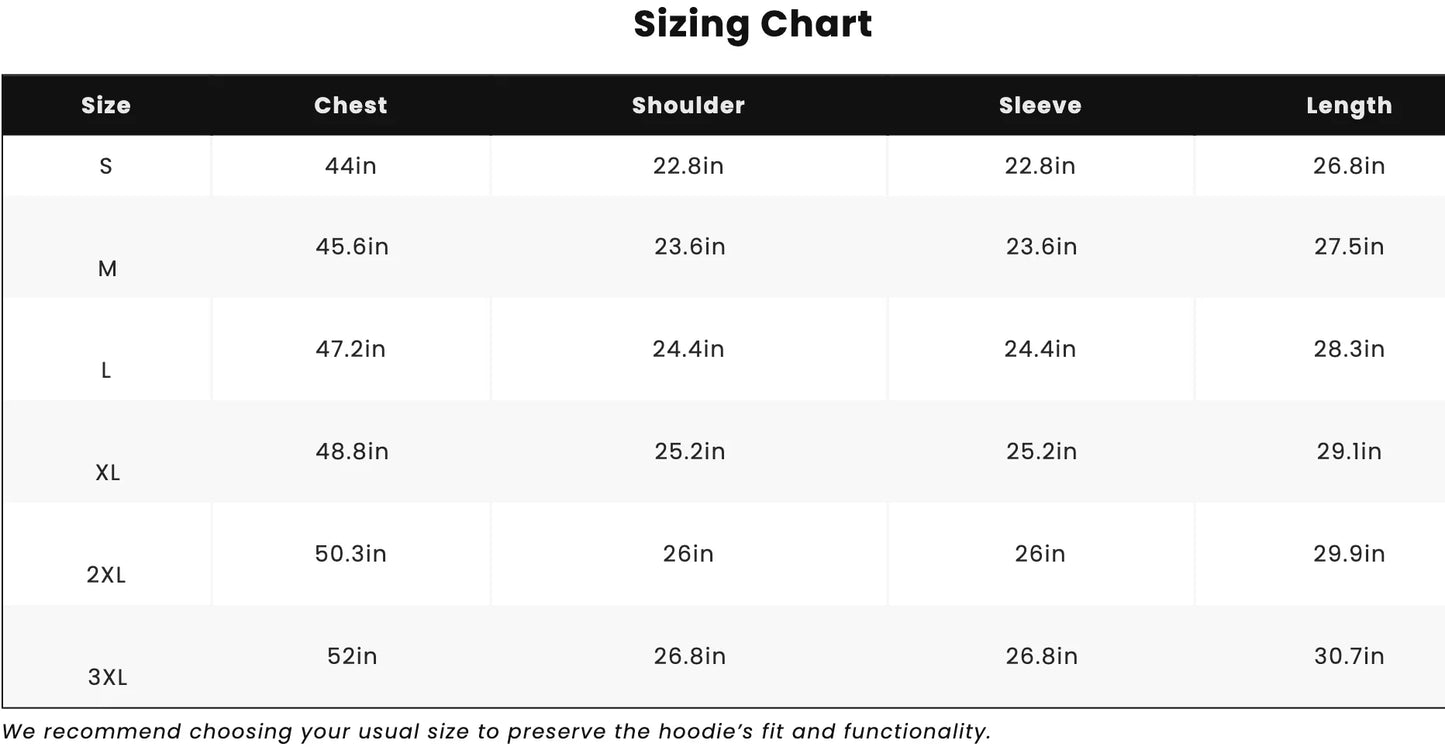Select the 27.5in length cell
This screenshot has width=1445, height=754.
point(1349,247)
